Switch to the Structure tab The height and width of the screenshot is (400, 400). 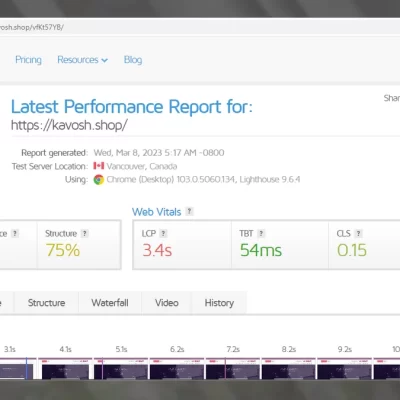[x=46, y=303]
